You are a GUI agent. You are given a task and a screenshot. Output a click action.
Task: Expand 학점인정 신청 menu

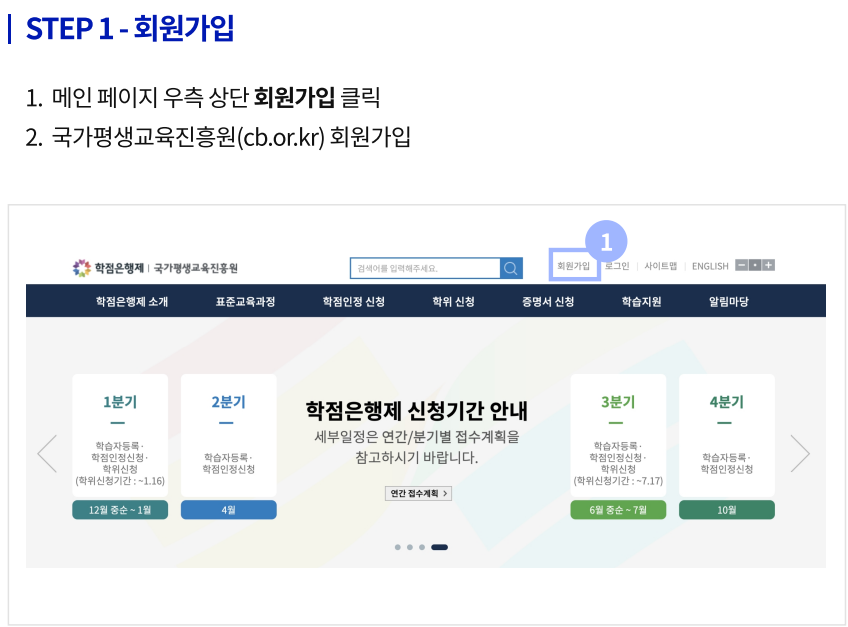coord(353,301)
